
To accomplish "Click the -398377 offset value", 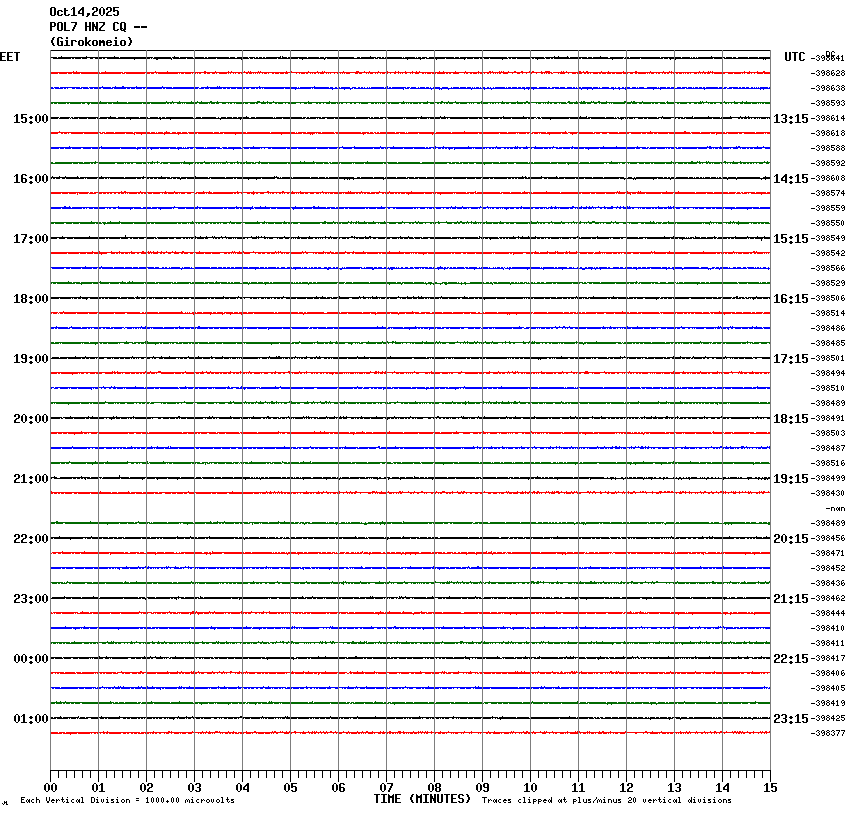I will coord(829,734).
